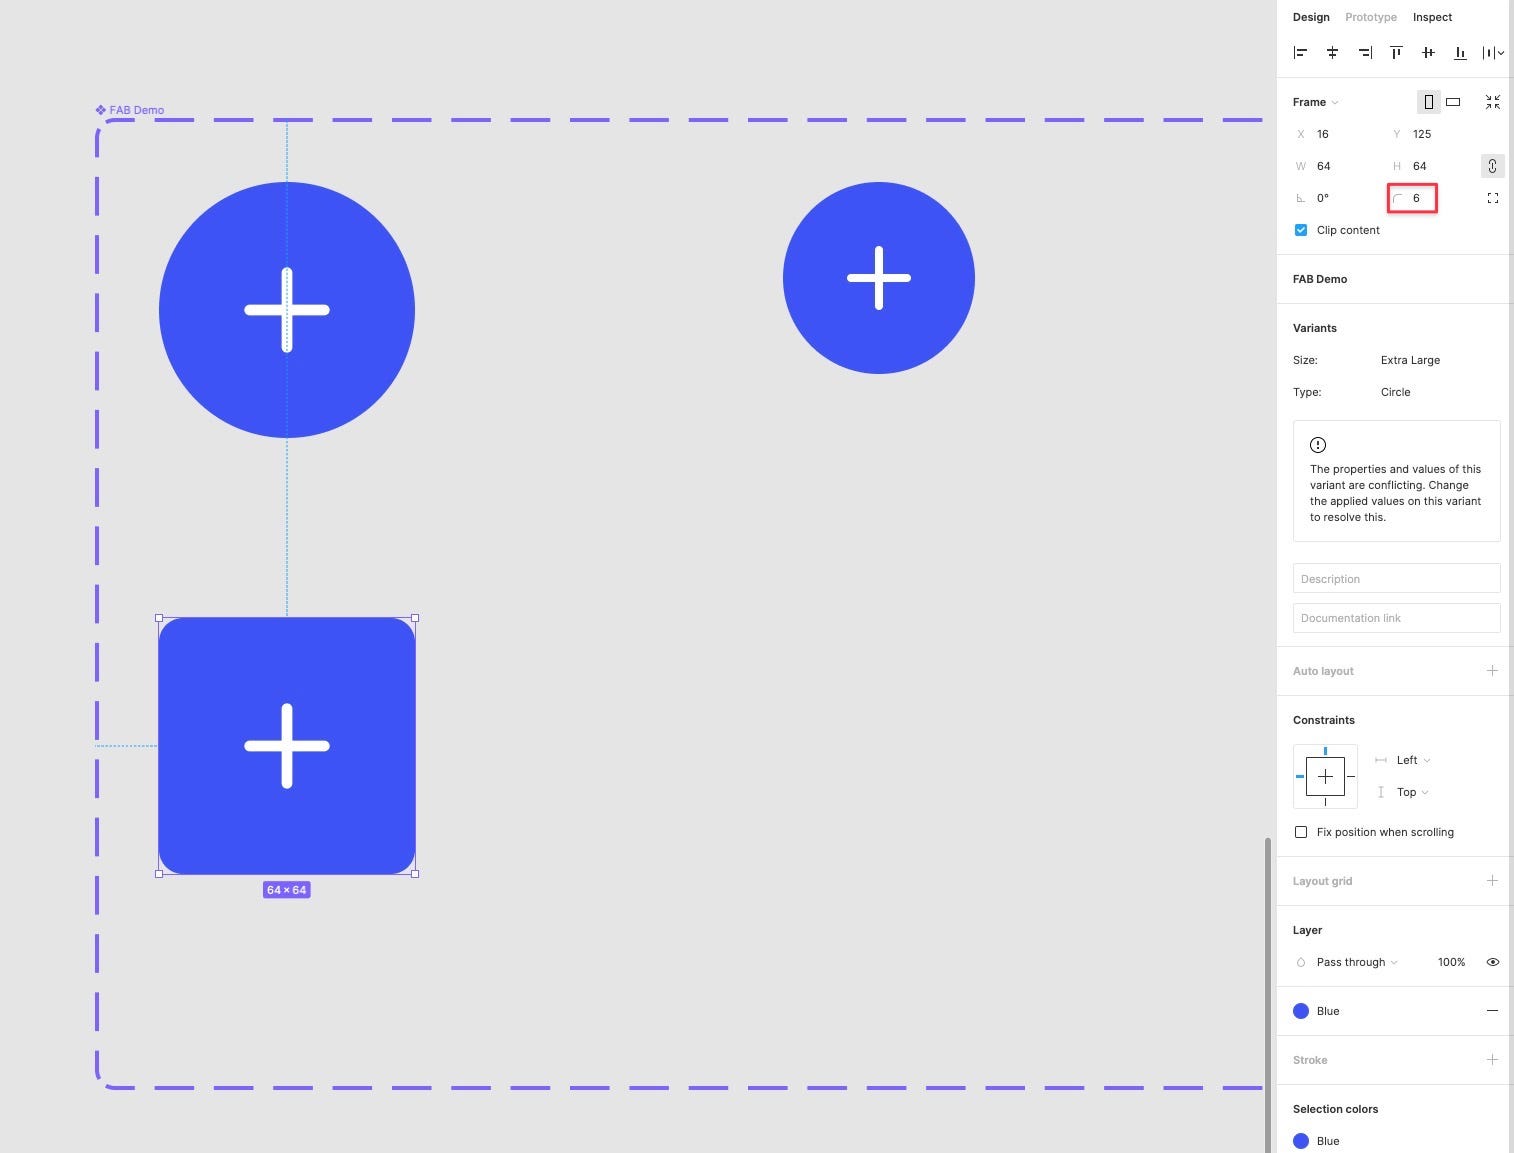1514x1153 pixels.
Task: Click the Selection colors section title
Action: (x=1335, y=1109)
